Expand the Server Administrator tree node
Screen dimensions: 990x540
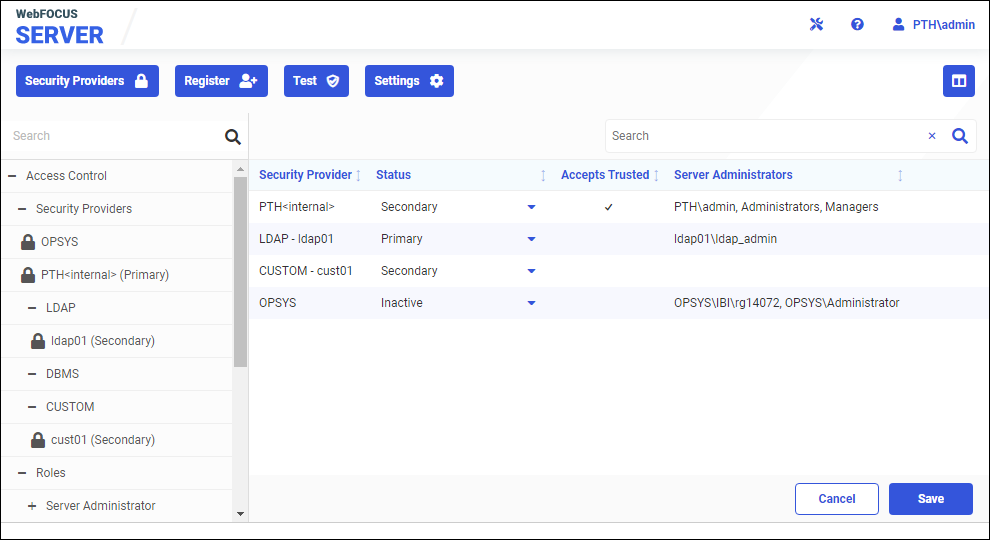point(32,506)
